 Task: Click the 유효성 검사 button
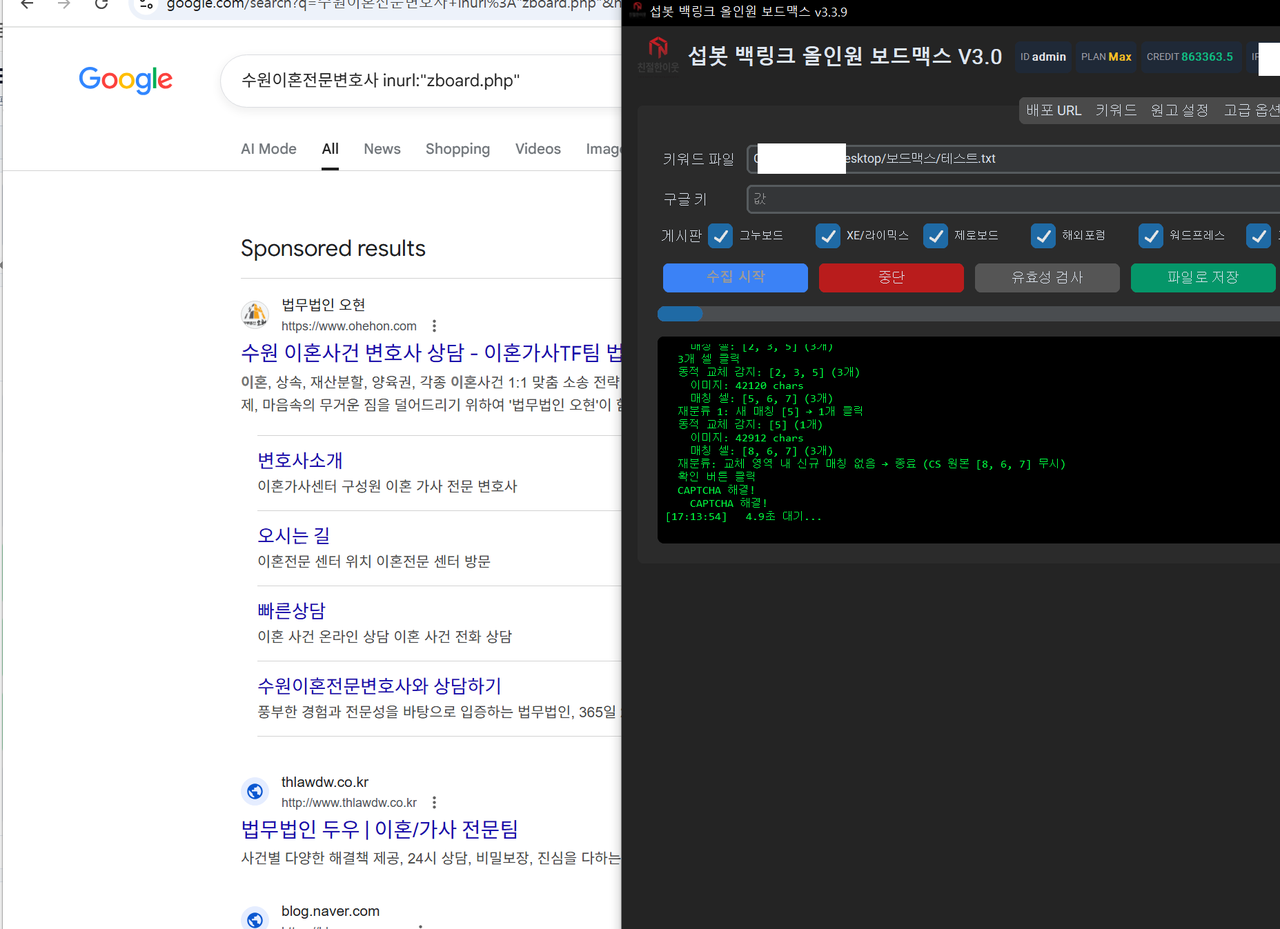[1047, 277]
